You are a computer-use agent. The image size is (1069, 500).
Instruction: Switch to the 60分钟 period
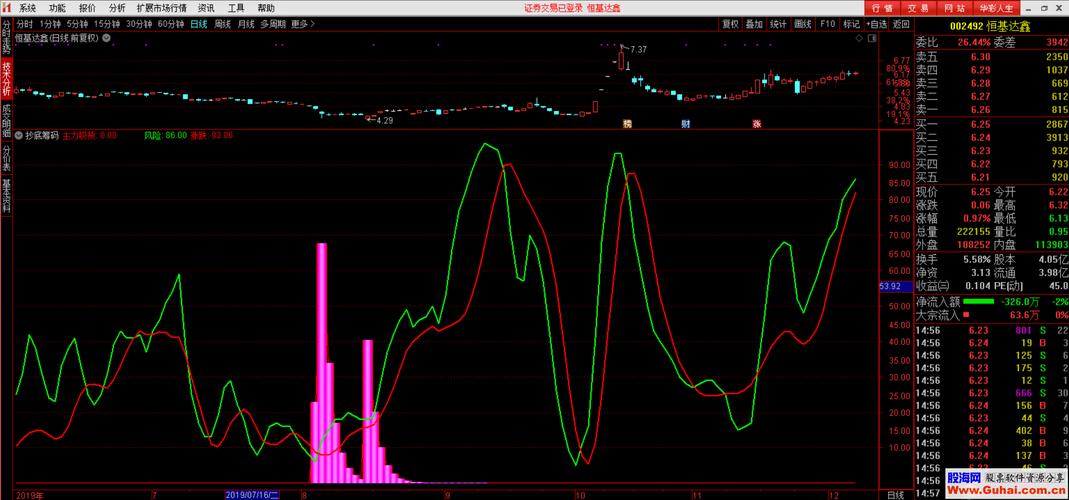pos(171,24)
